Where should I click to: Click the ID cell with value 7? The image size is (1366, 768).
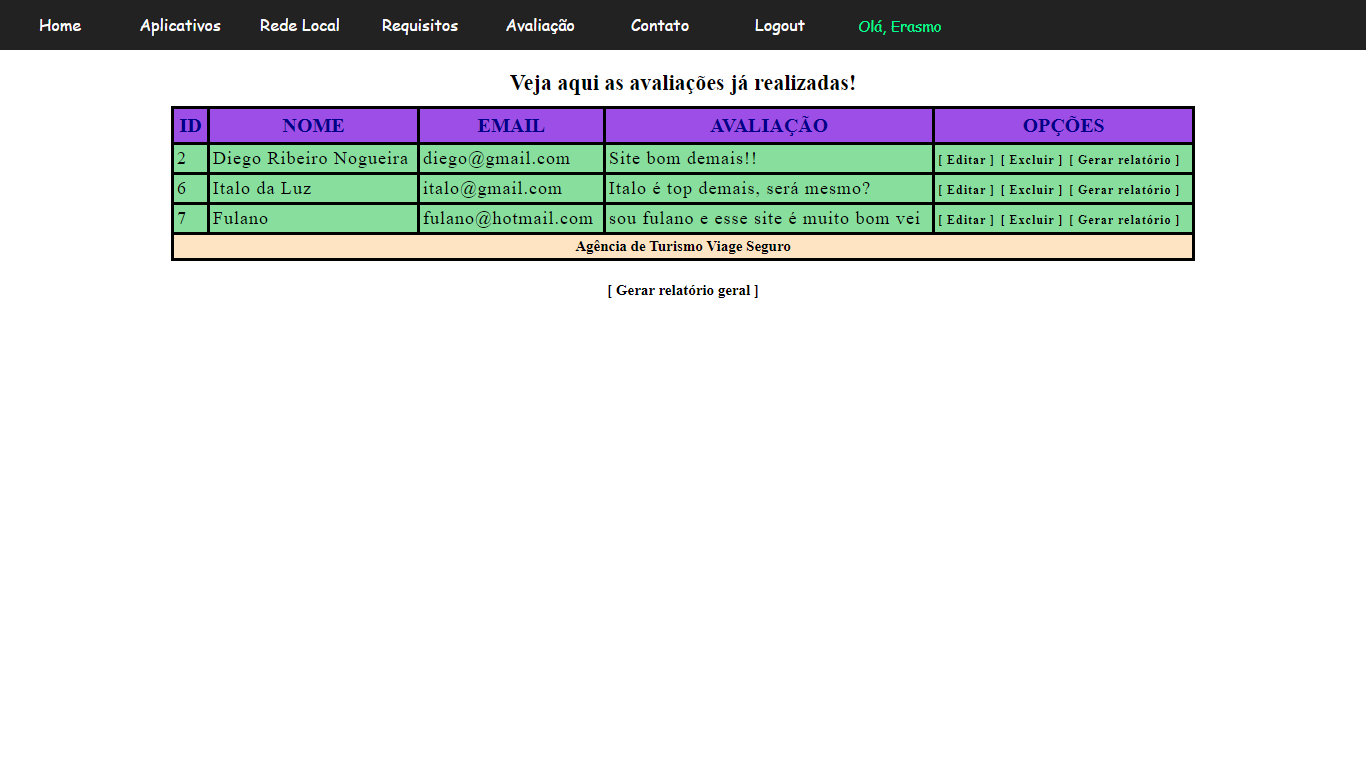tap(190, 218)
